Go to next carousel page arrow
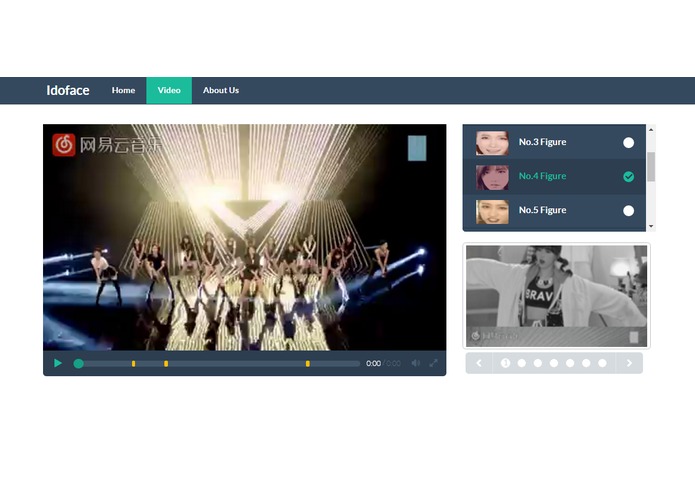Viewport: 695px width, 494px height. [629, 363]
